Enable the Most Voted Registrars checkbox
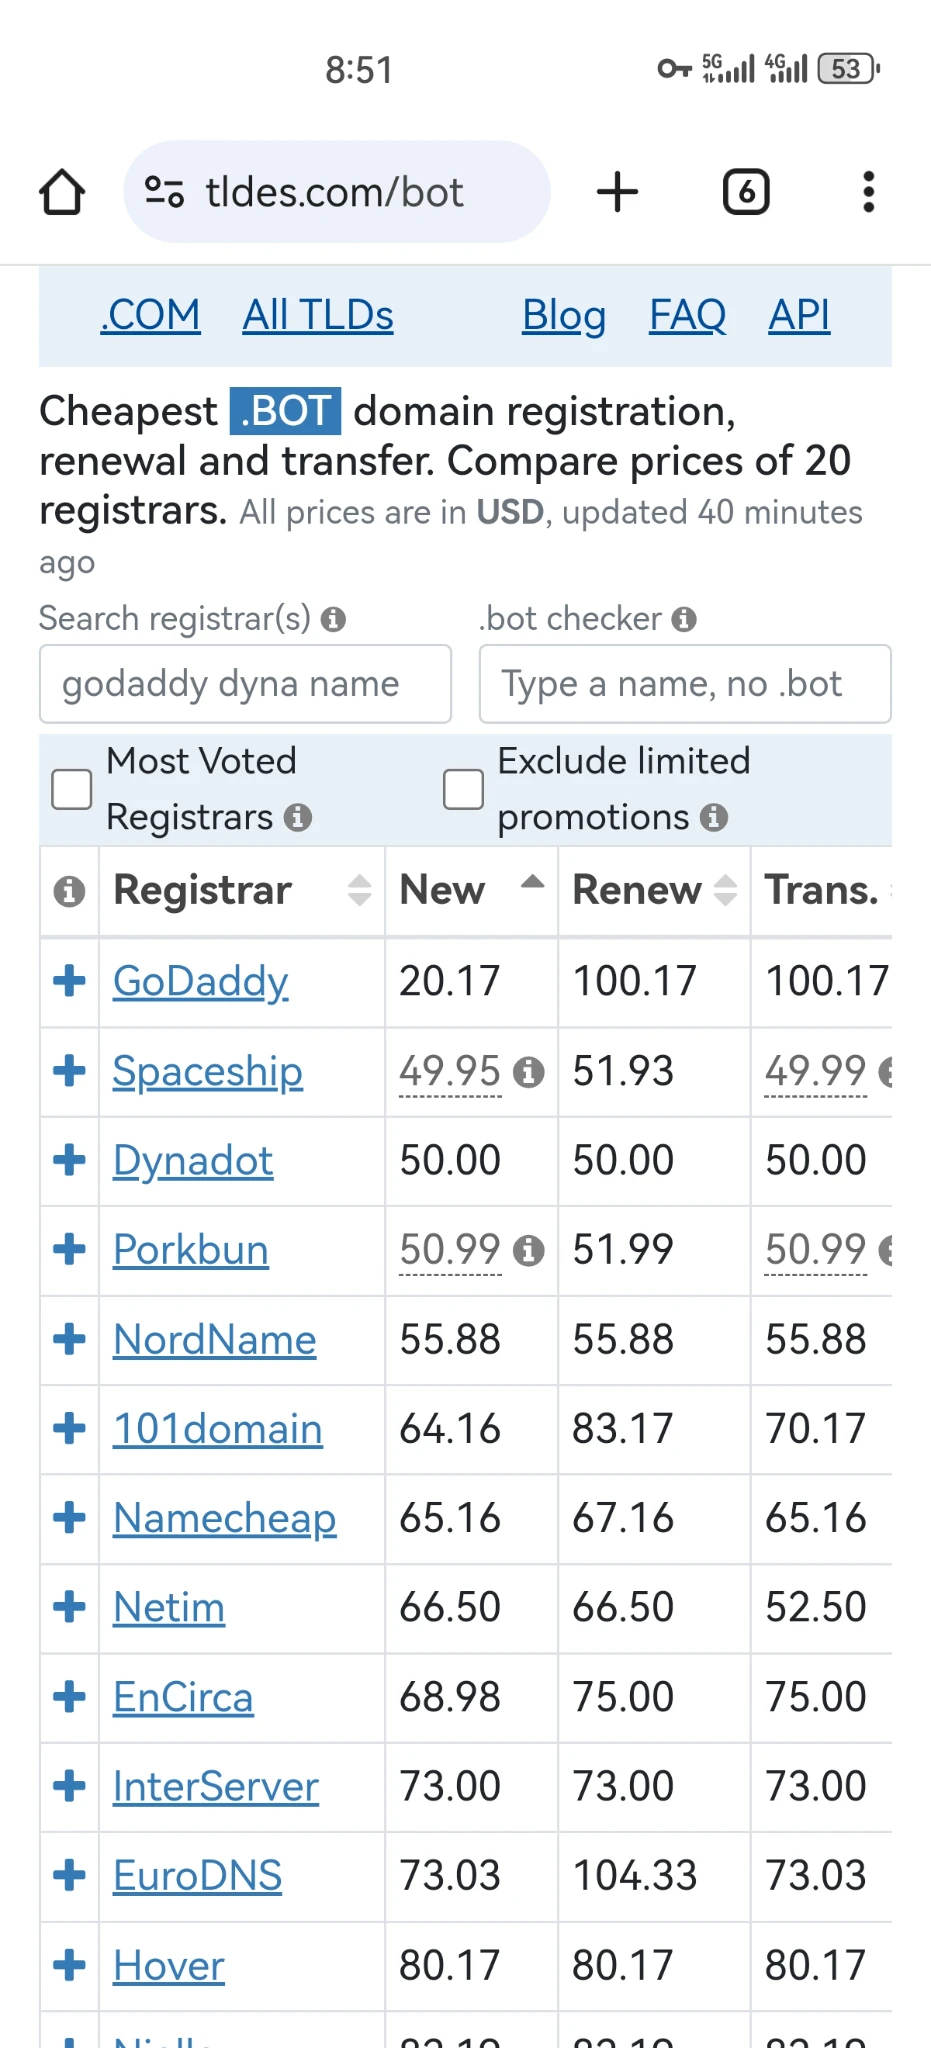The image size is (931, 2048). tap(72, 789)
